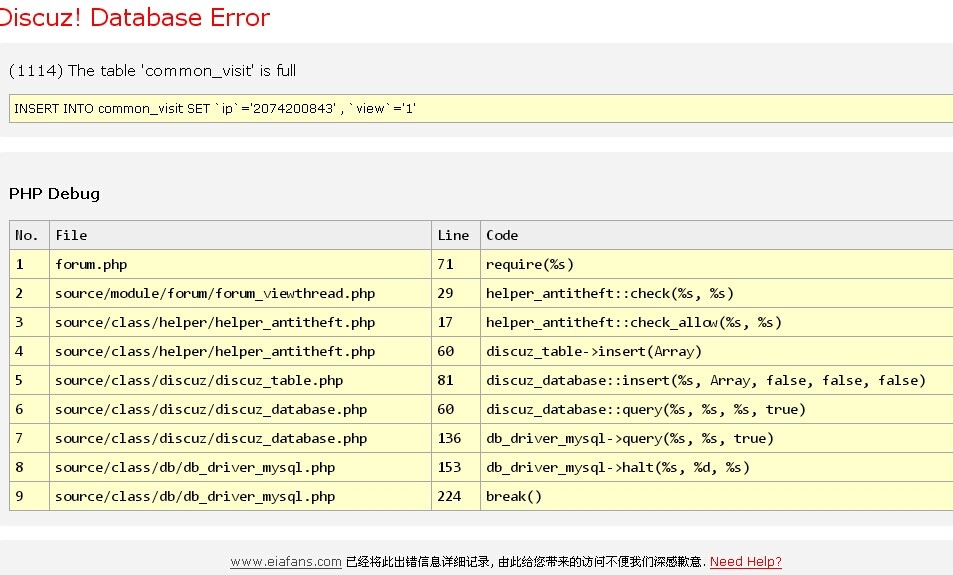Select the forum_viewthread.php file path cell

(240, 294)
